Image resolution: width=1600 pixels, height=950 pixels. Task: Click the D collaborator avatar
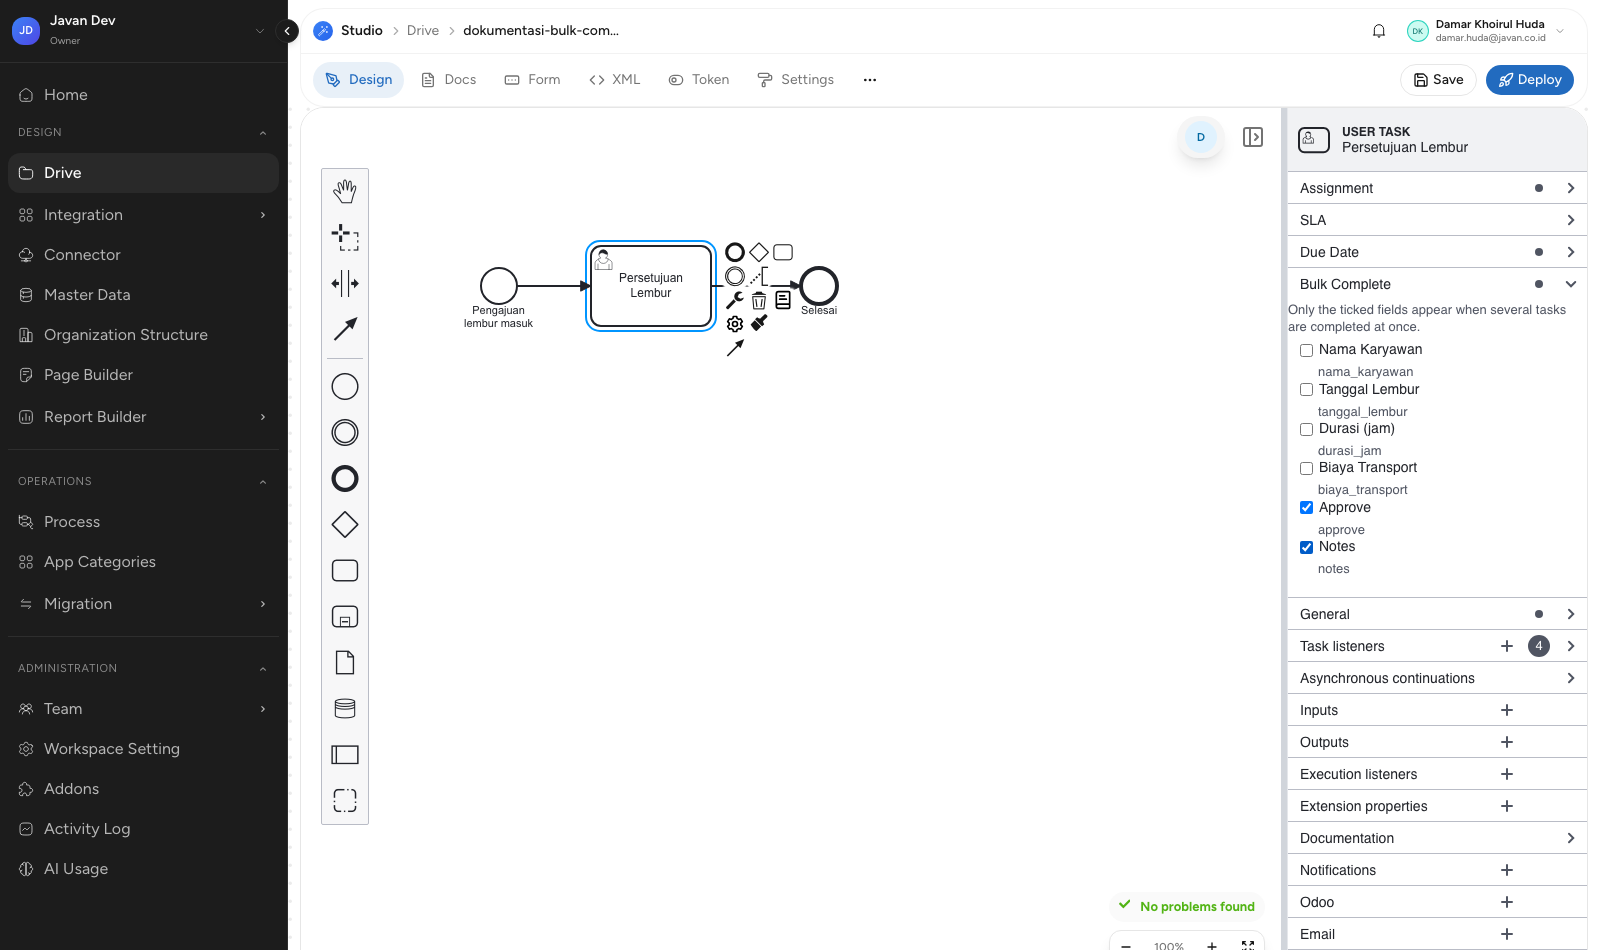pos(1201,137)
